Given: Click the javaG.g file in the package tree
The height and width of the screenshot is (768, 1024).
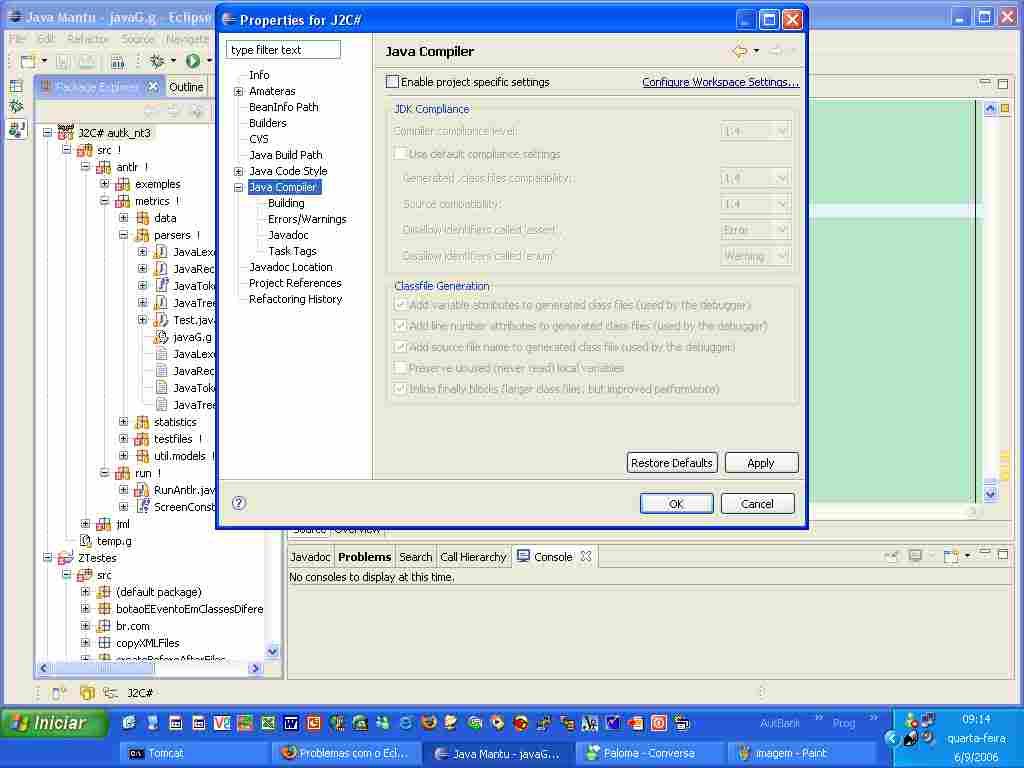Looking at the screenshot, I should pyautogui.click(x=192, y=337).
